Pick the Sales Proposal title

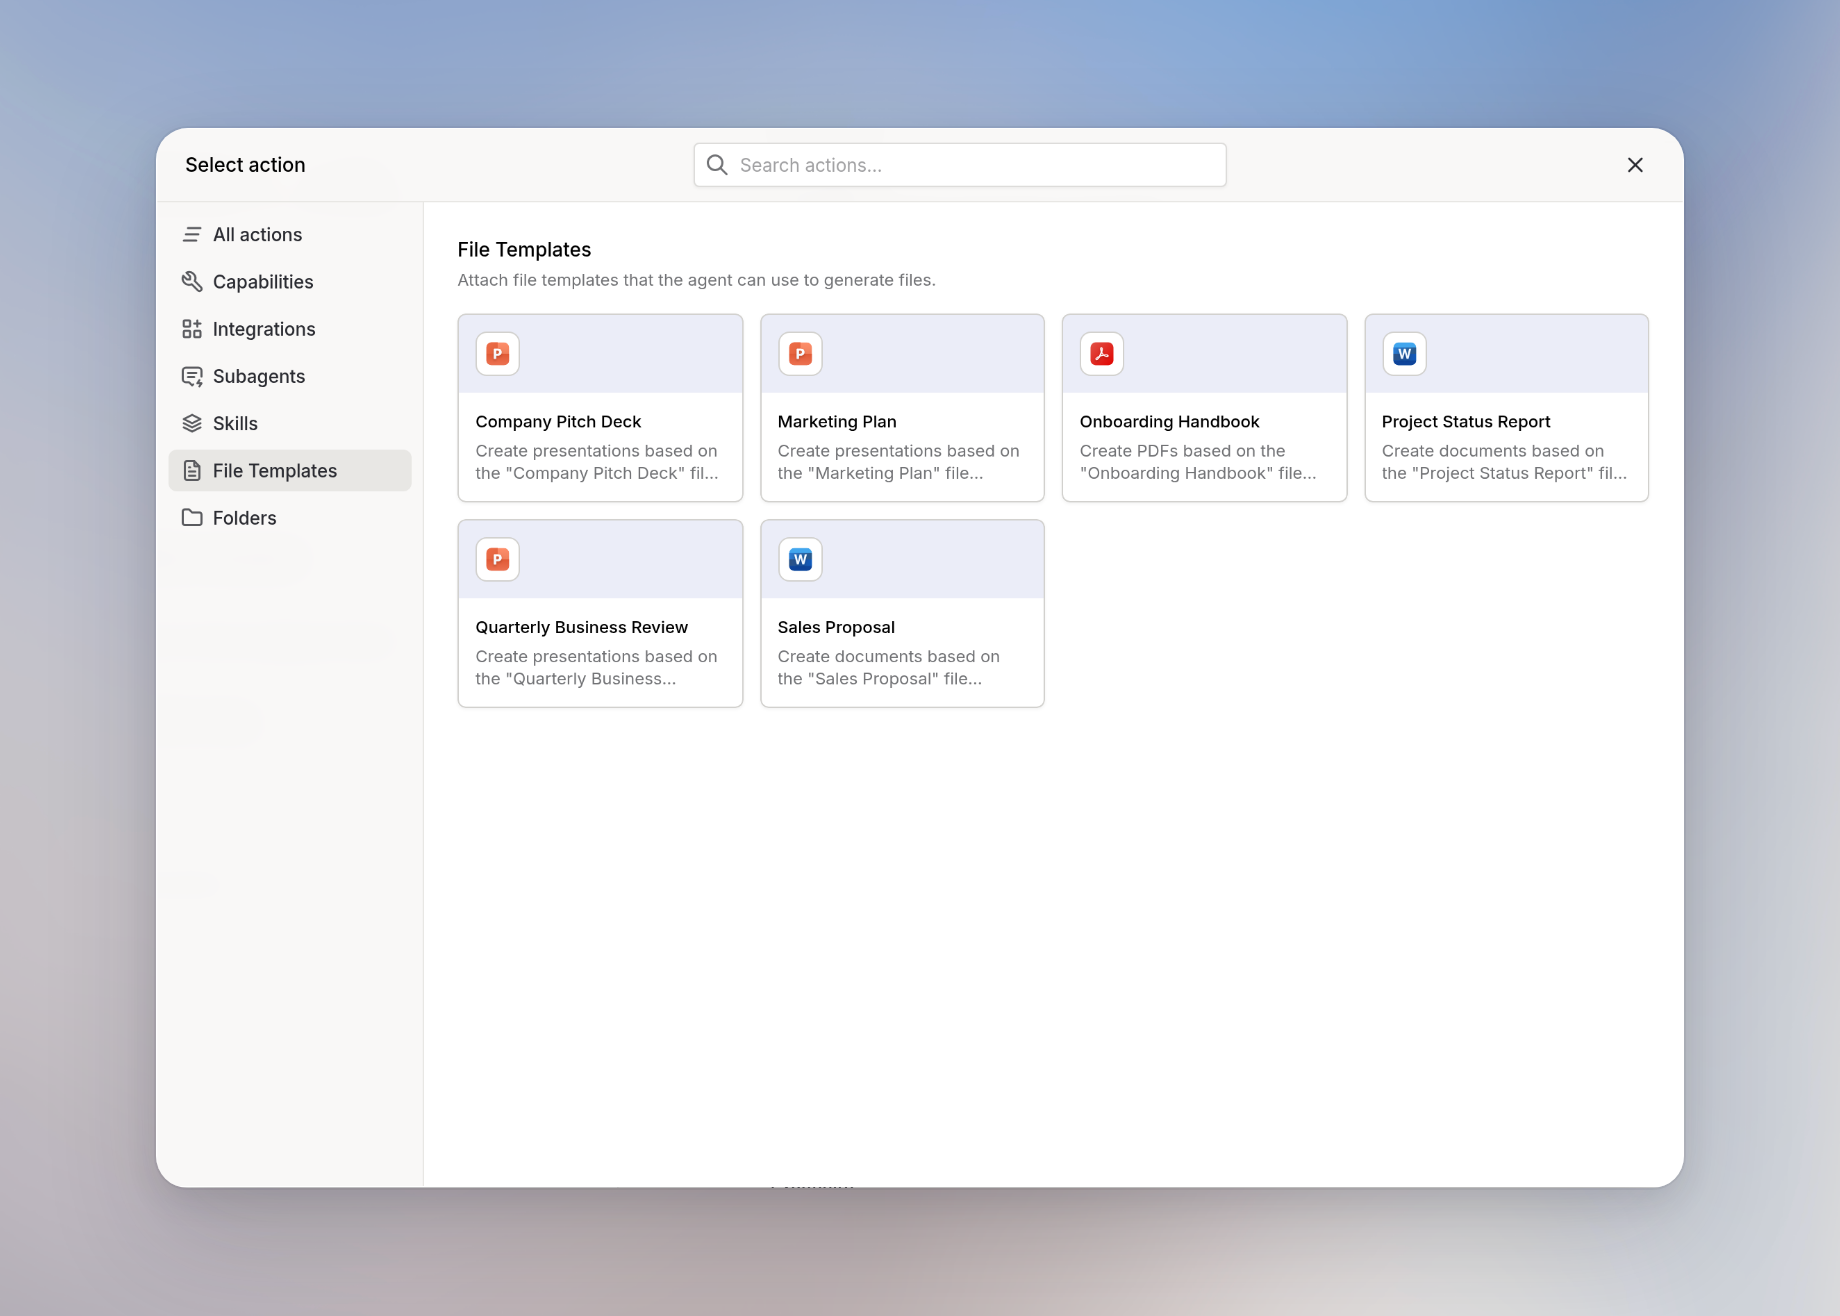coord(836,627)
